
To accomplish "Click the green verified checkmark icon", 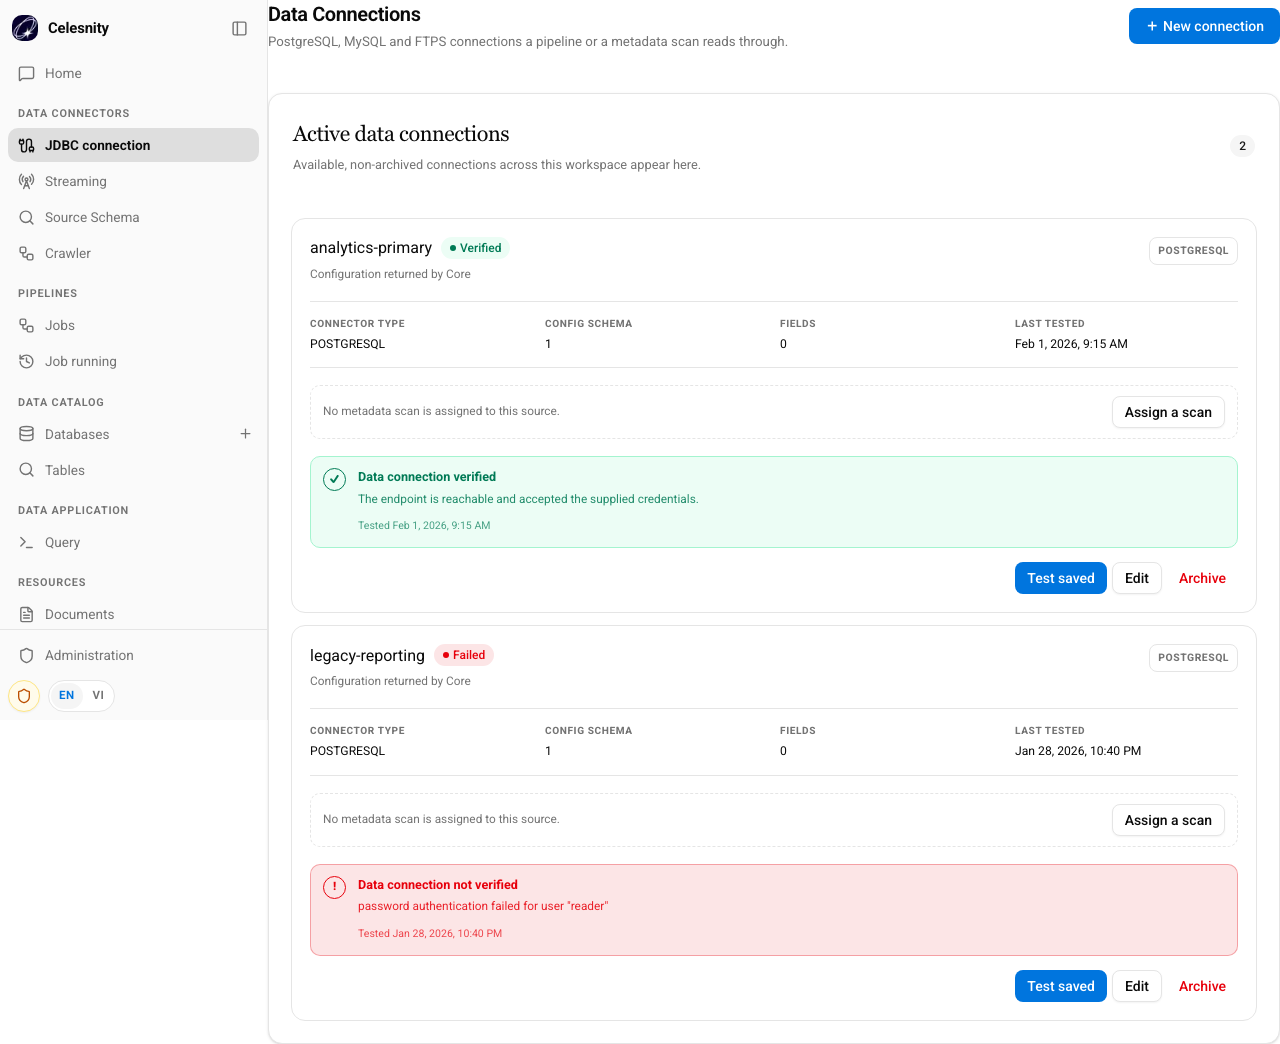I will pos(335,479).
